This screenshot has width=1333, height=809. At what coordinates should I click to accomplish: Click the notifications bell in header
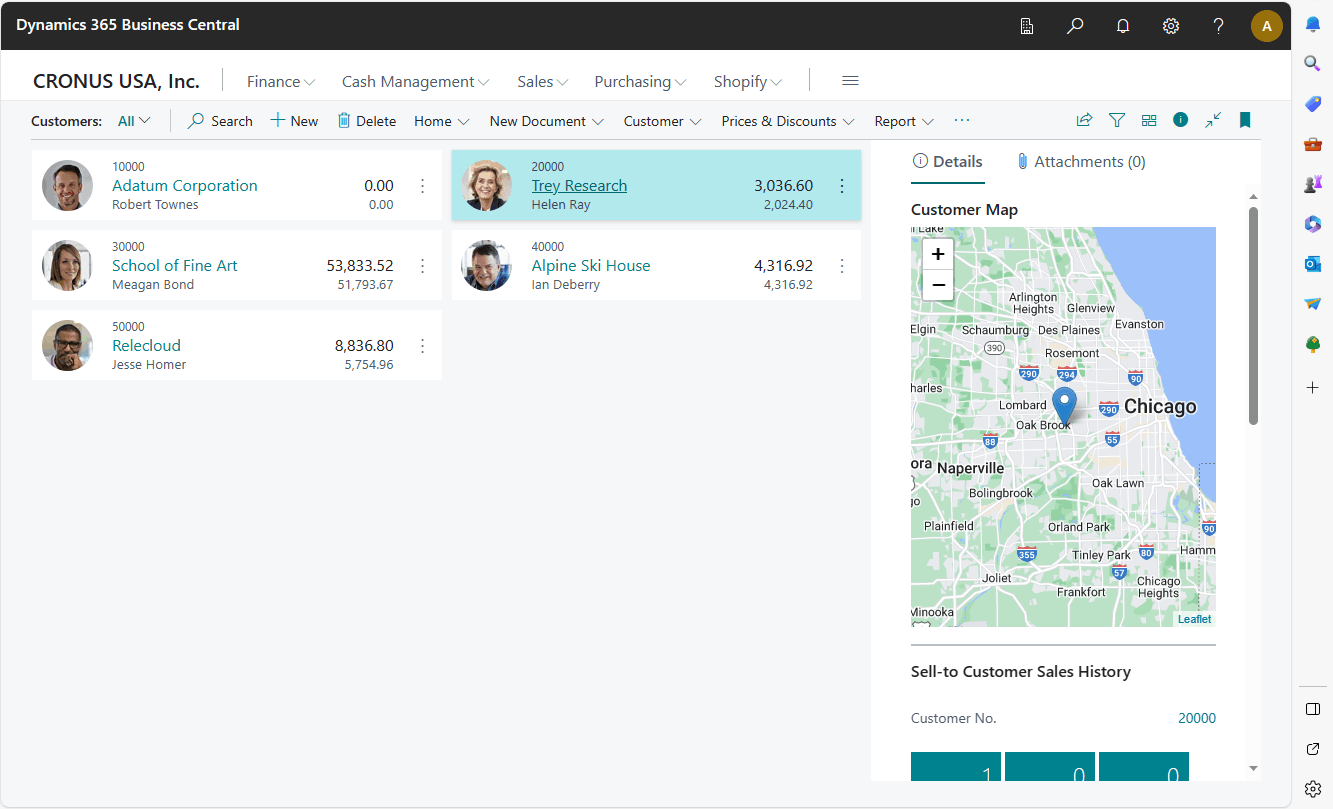click(x=1123, y=26)
